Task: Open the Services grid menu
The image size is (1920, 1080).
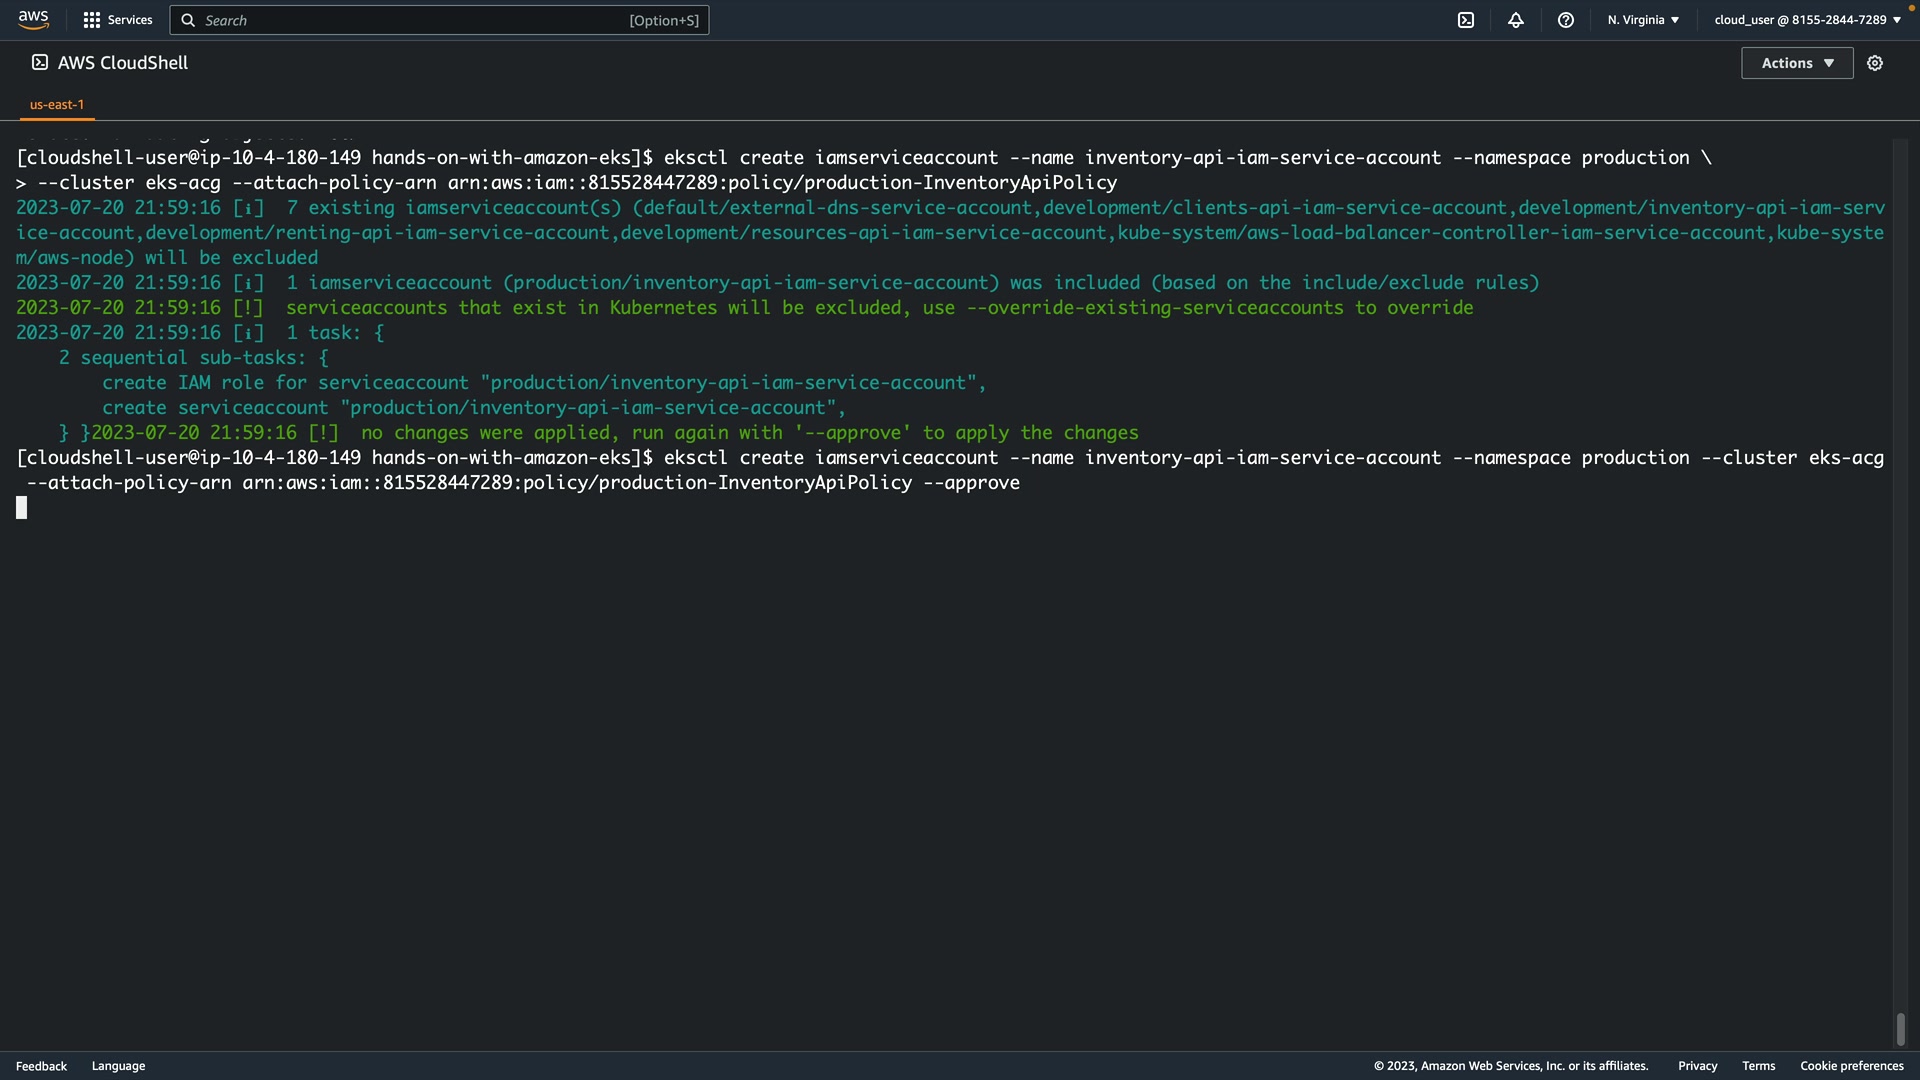Action: (92, 20)
